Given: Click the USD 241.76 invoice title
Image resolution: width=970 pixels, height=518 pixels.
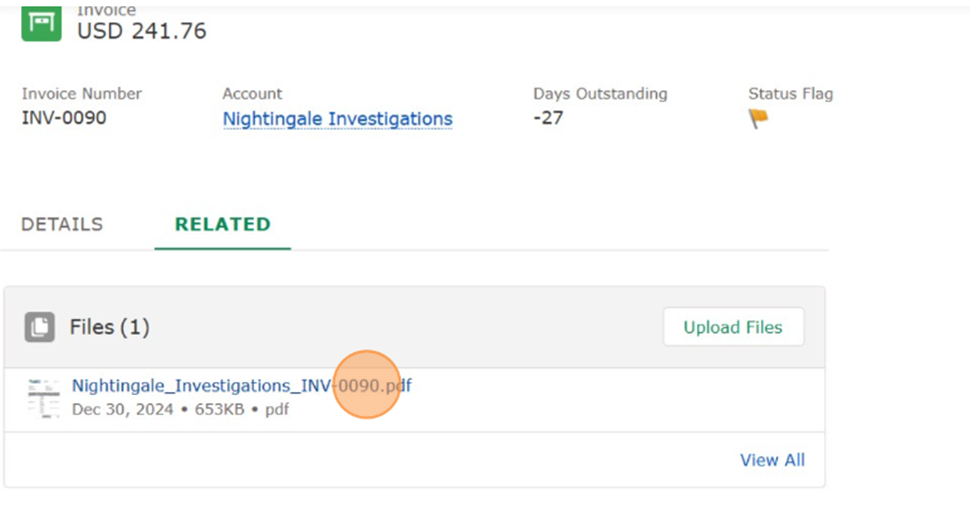Looking at the screenshot, I should click(142, 31).
